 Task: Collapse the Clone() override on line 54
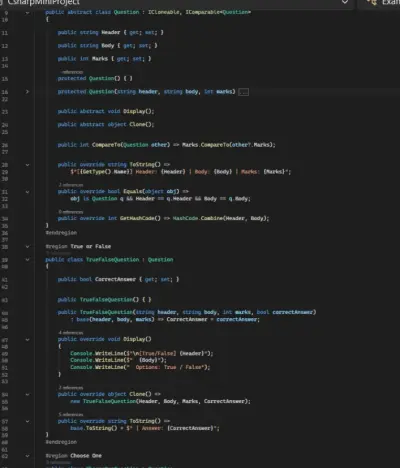tap(27, 394)
